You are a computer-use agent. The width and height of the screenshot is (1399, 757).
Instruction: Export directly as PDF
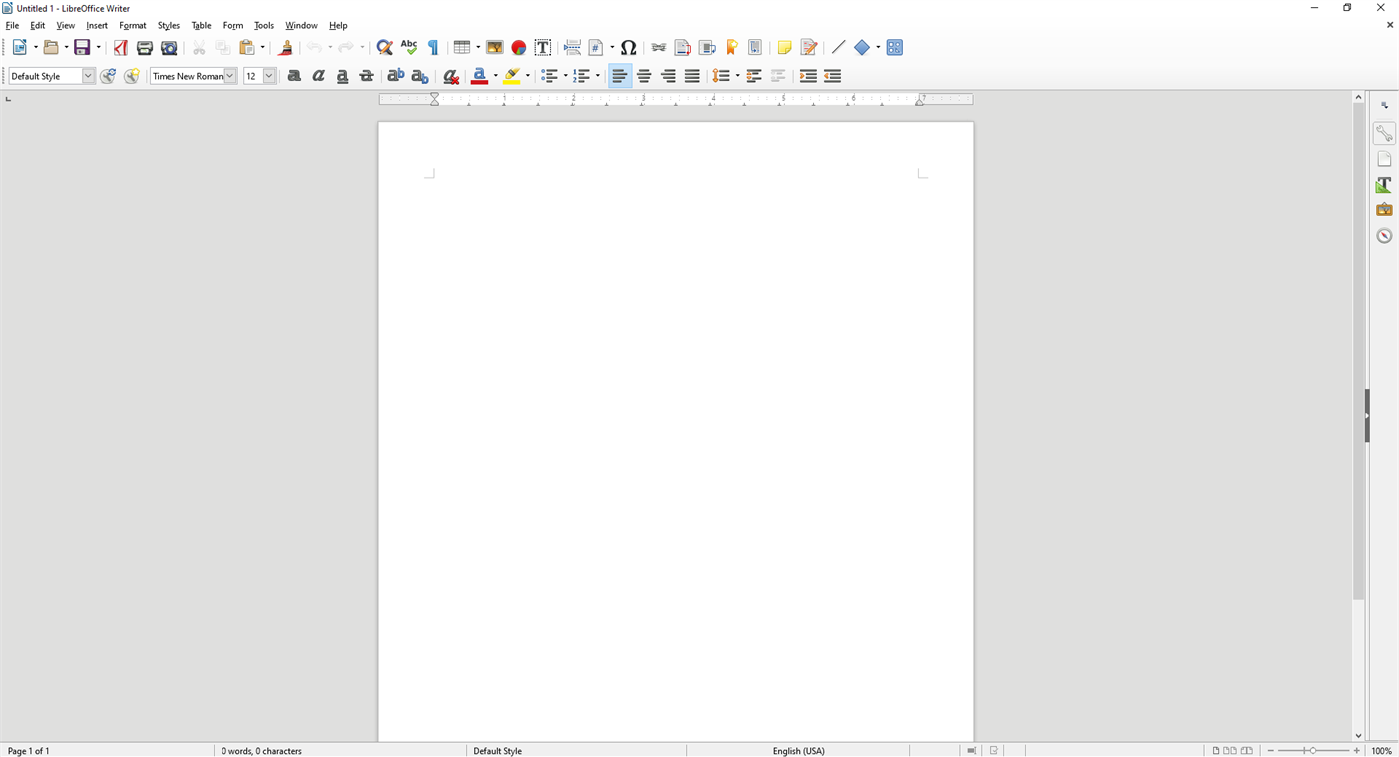pyautogui.click(x=121, y=47)
